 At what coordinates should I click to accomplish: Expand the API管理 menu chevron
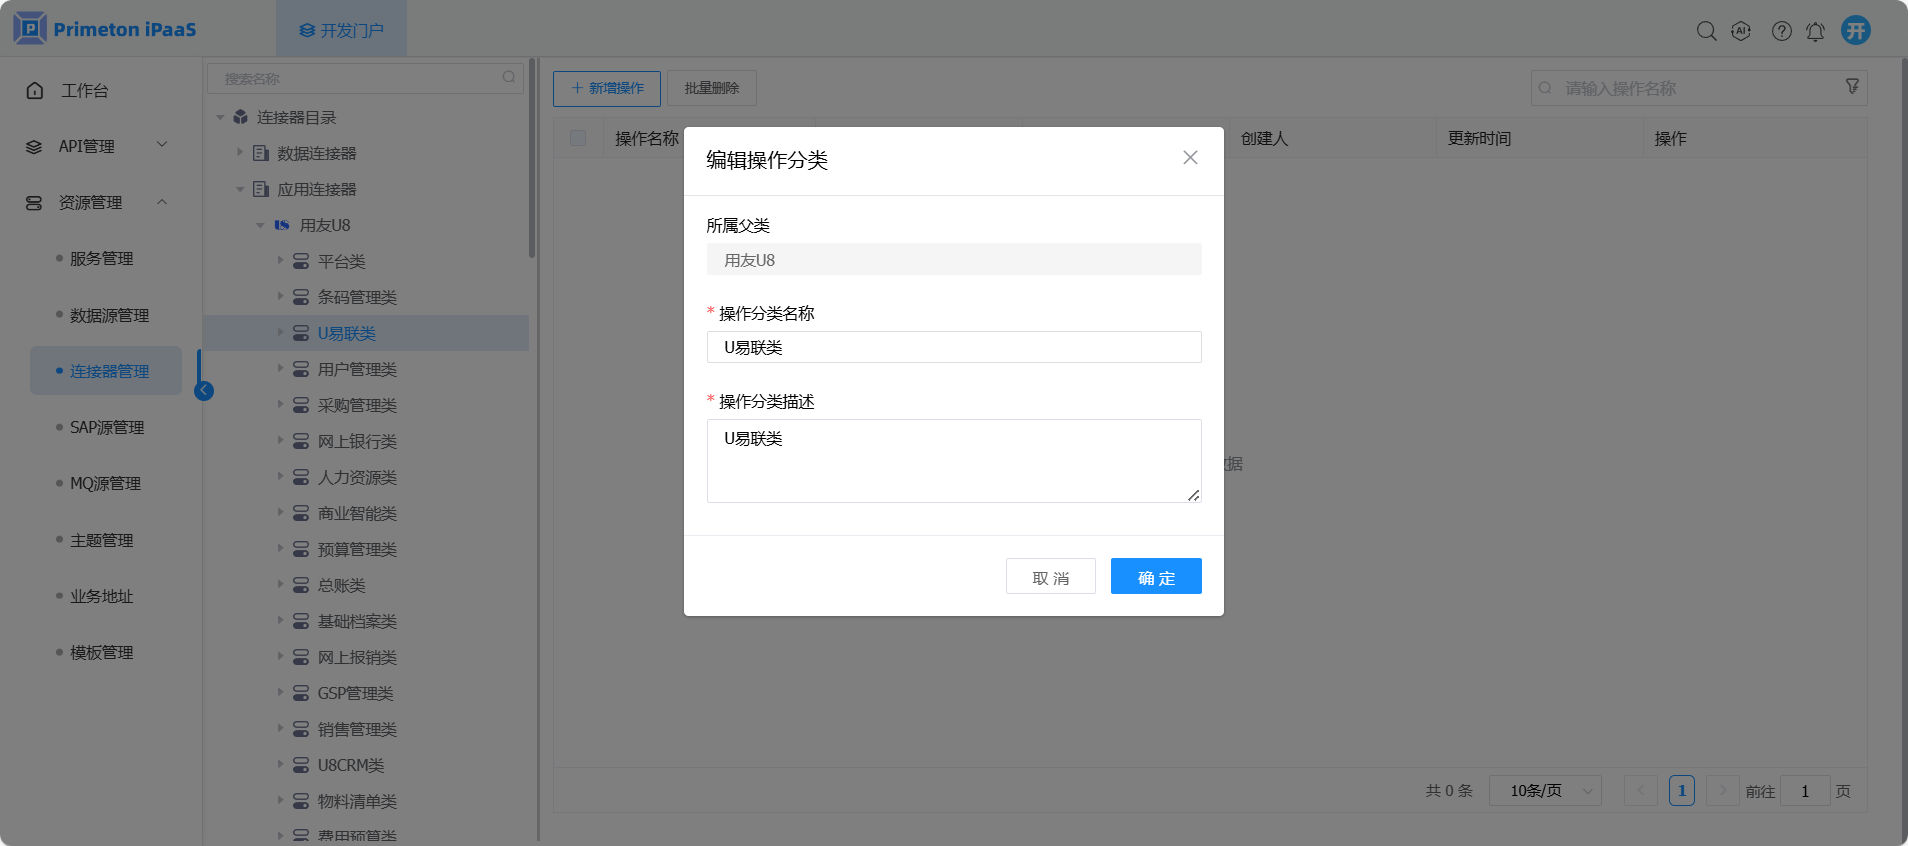(162, 145)
